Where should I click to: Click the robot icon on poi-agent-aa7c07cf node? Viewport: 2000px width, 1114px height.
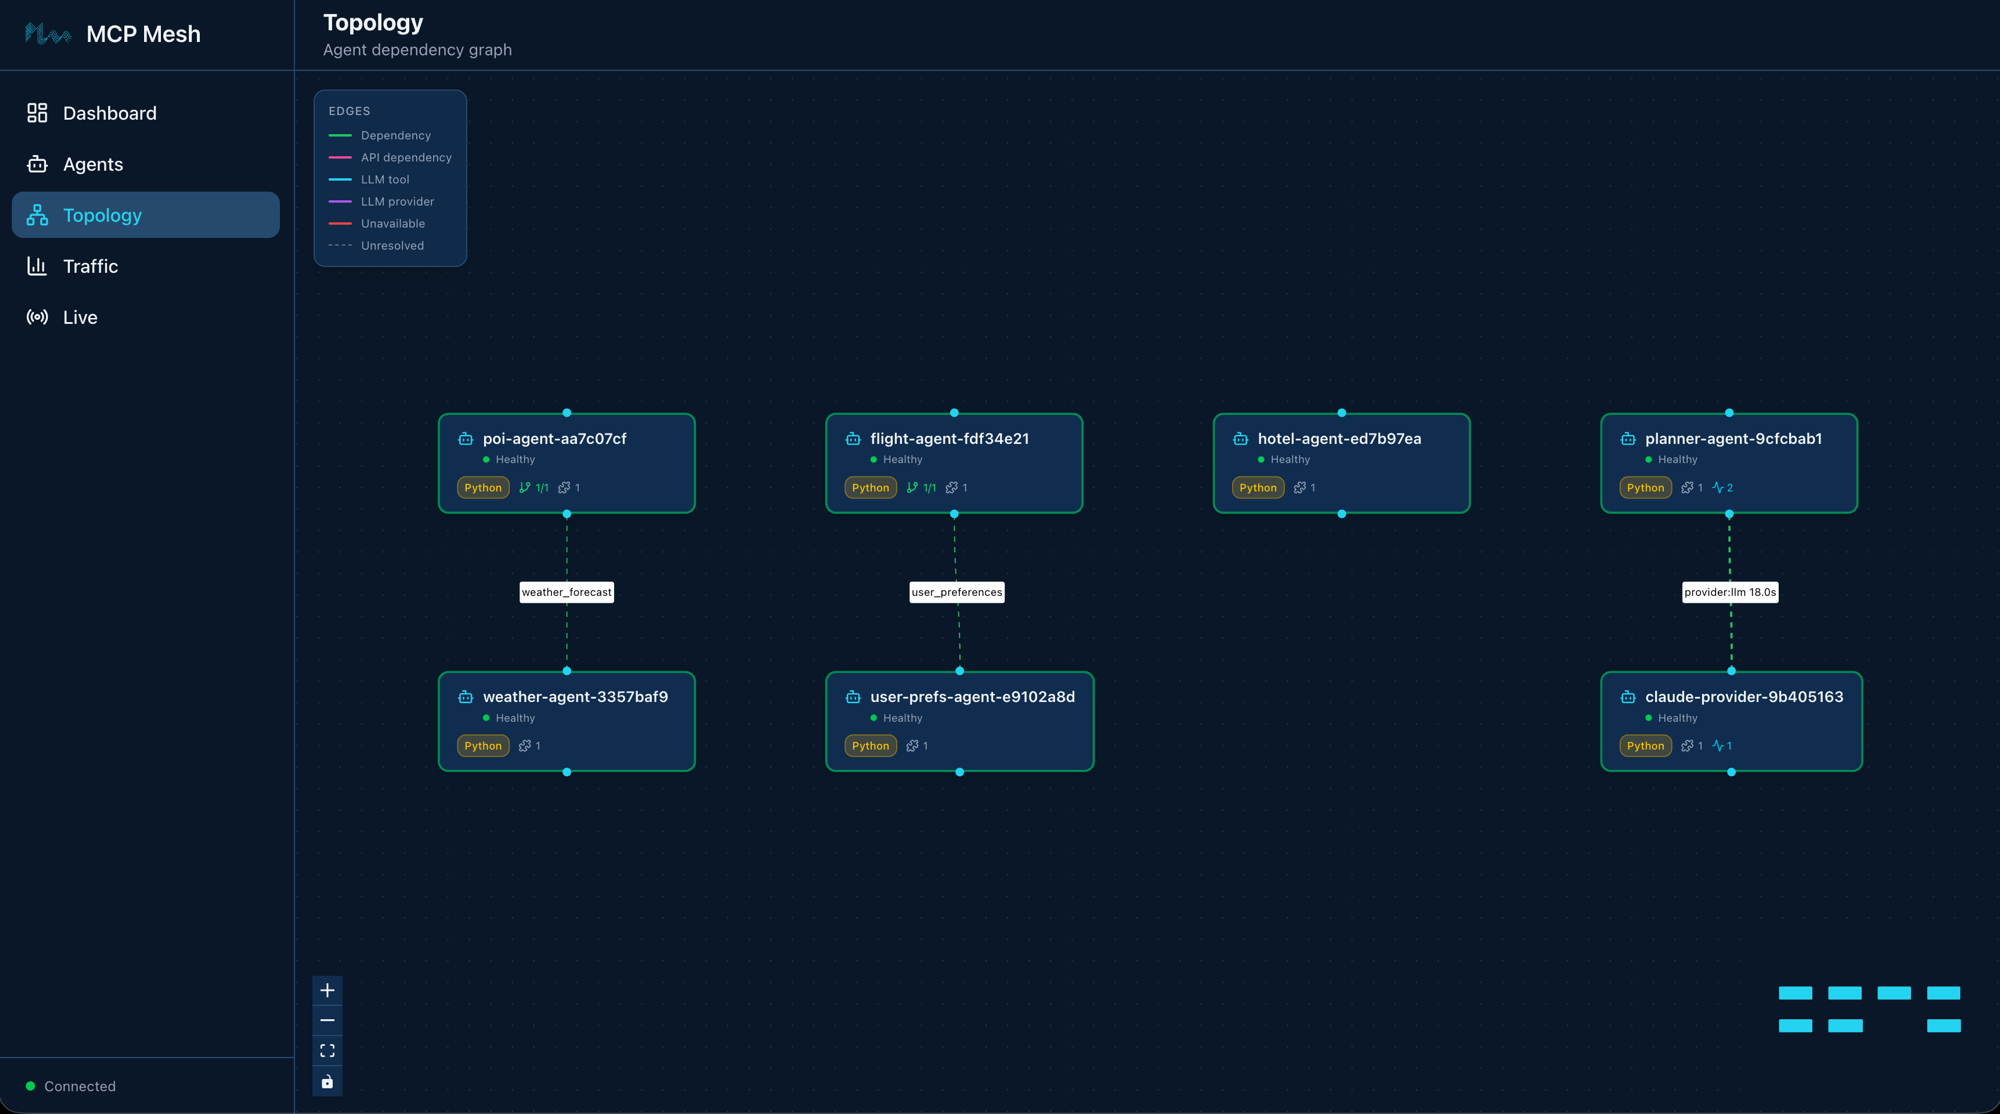coord(465,438)
